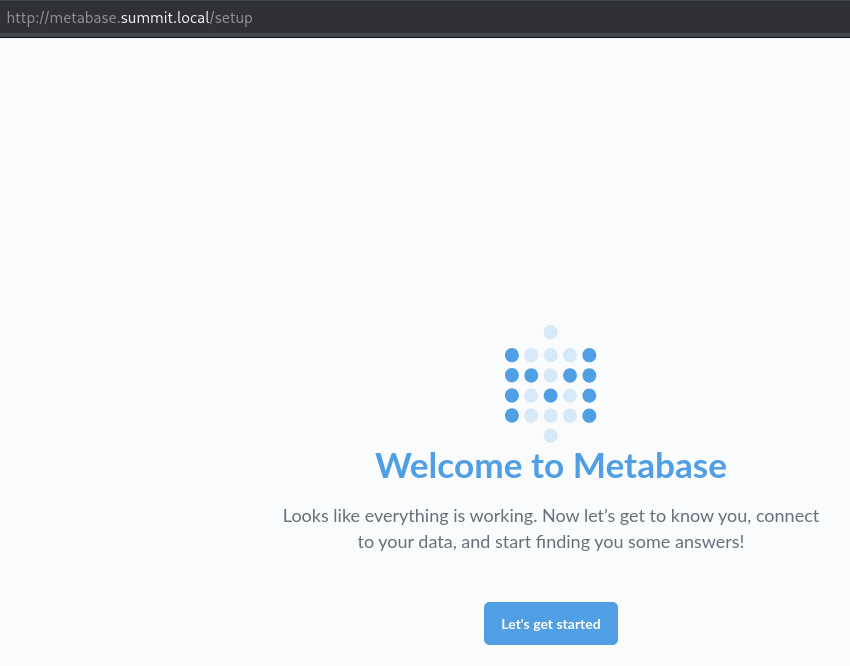This screenshot has height=666, width=850.
Task: Click the Metabase dotted logo
Action: click(x=550, y=384)
